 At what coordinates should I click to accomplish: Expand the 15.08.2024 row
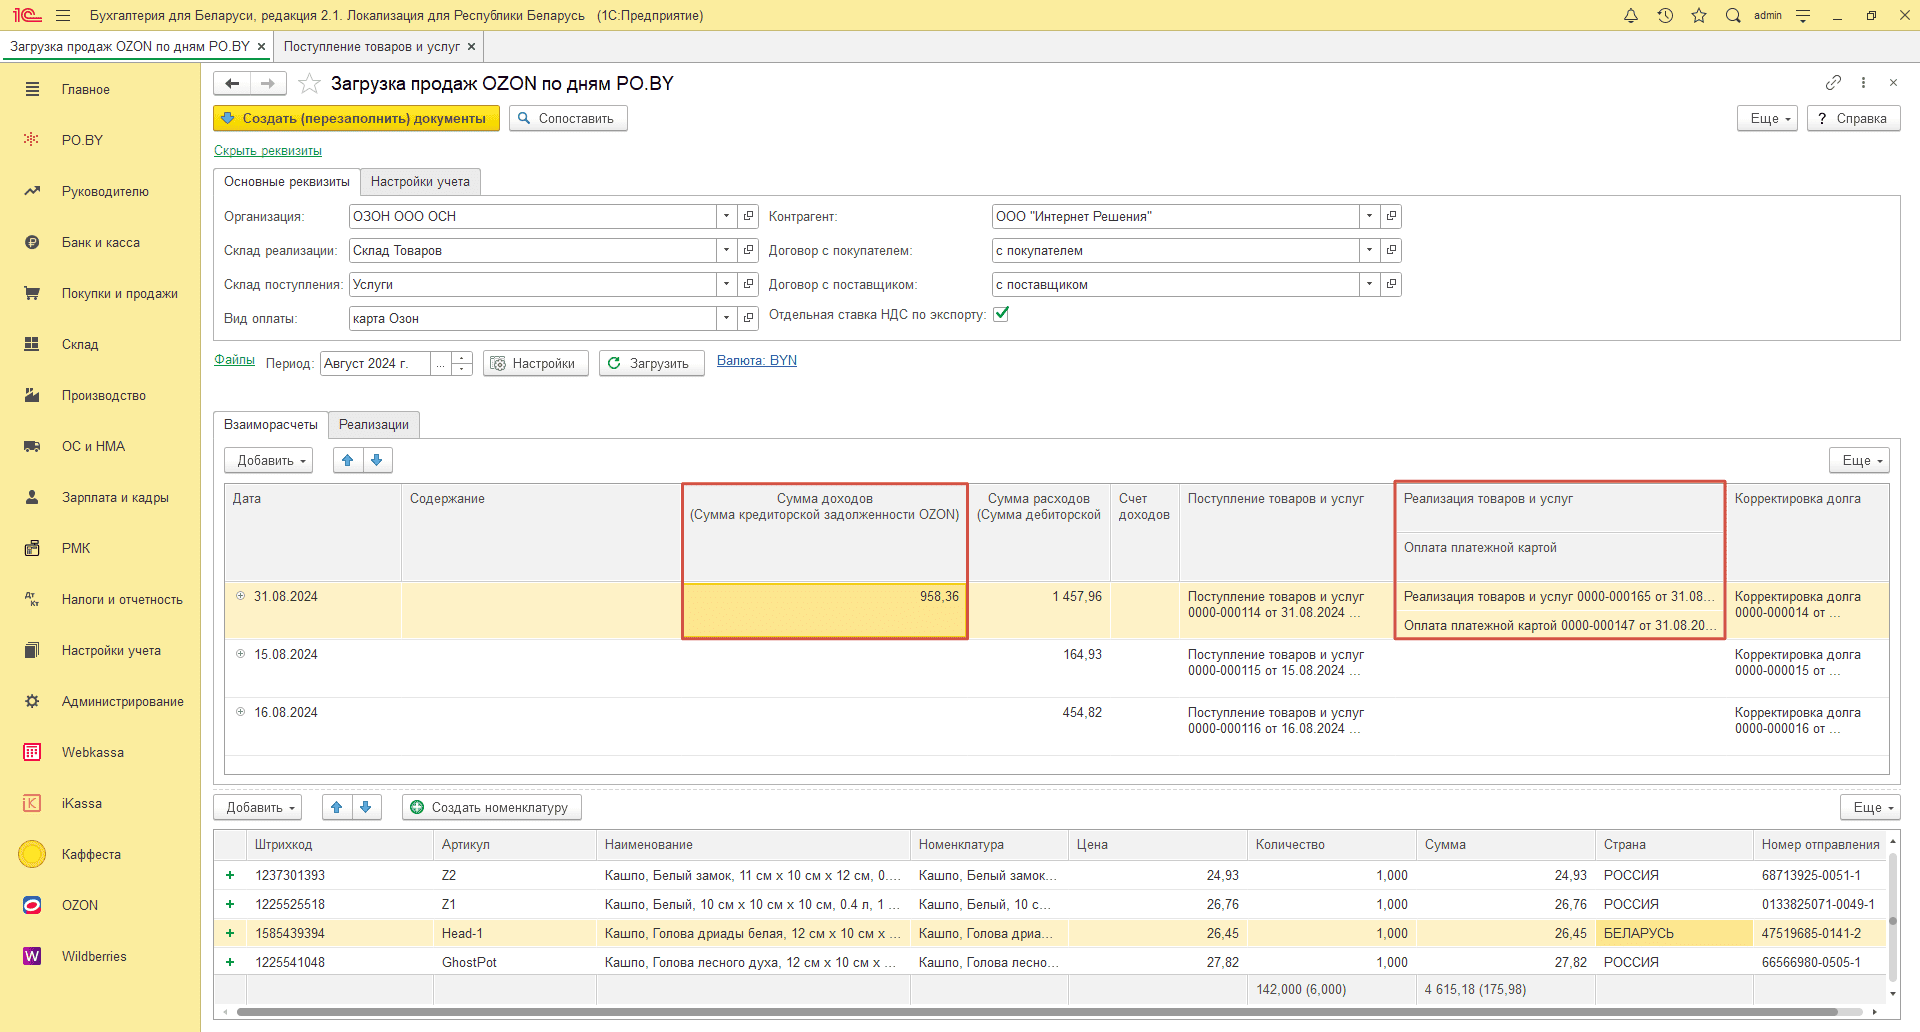tap(240, 654)
